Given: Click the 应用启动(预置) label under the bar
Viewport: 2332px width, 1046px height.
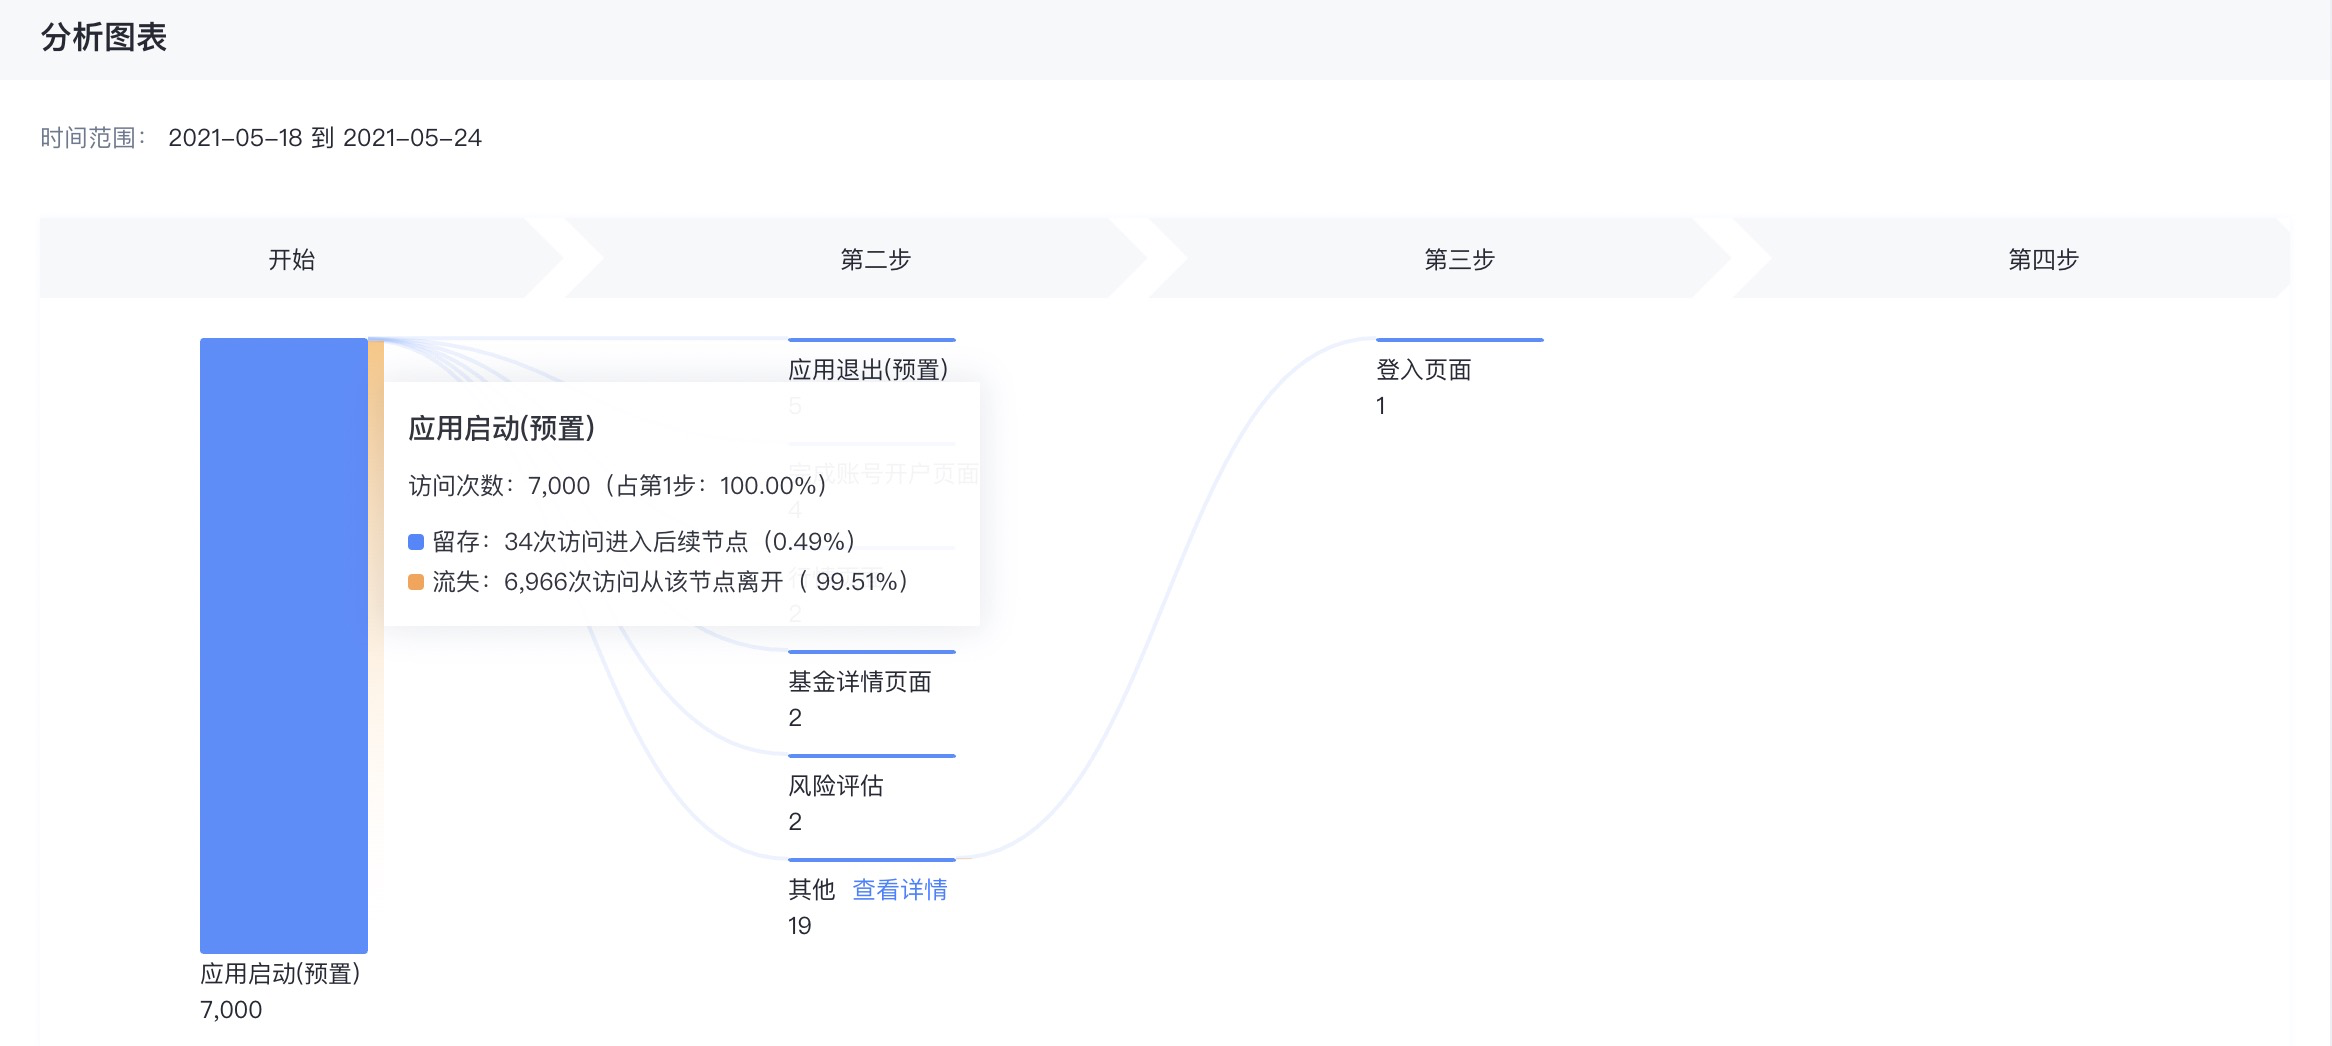Looking at the screenshot, I should (280, 973).
